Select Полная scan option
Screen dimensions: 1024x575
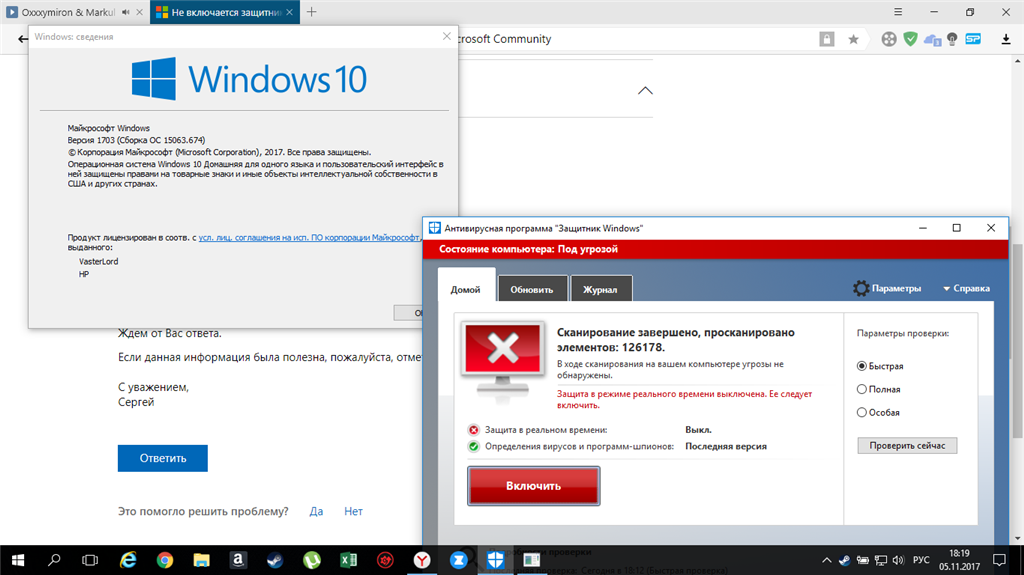[x=878, y=389]
